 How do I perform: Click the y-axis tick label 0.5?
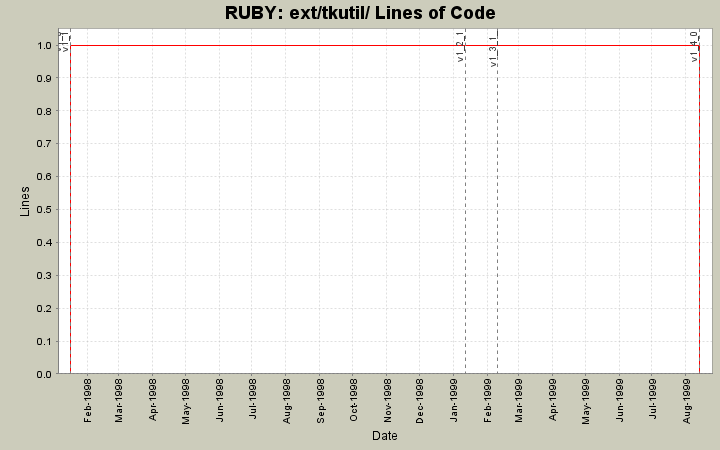(x=44, y=210)
